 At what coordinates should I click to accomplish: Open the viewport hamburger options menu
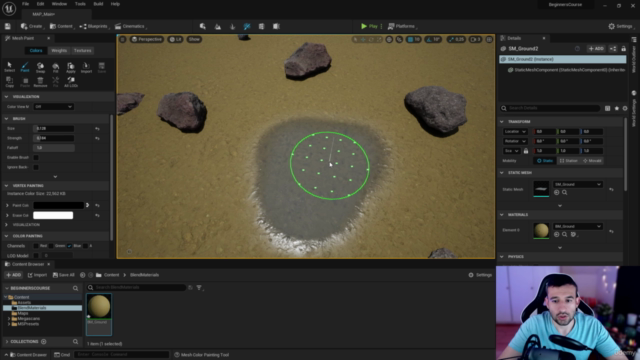pos(122,39)
